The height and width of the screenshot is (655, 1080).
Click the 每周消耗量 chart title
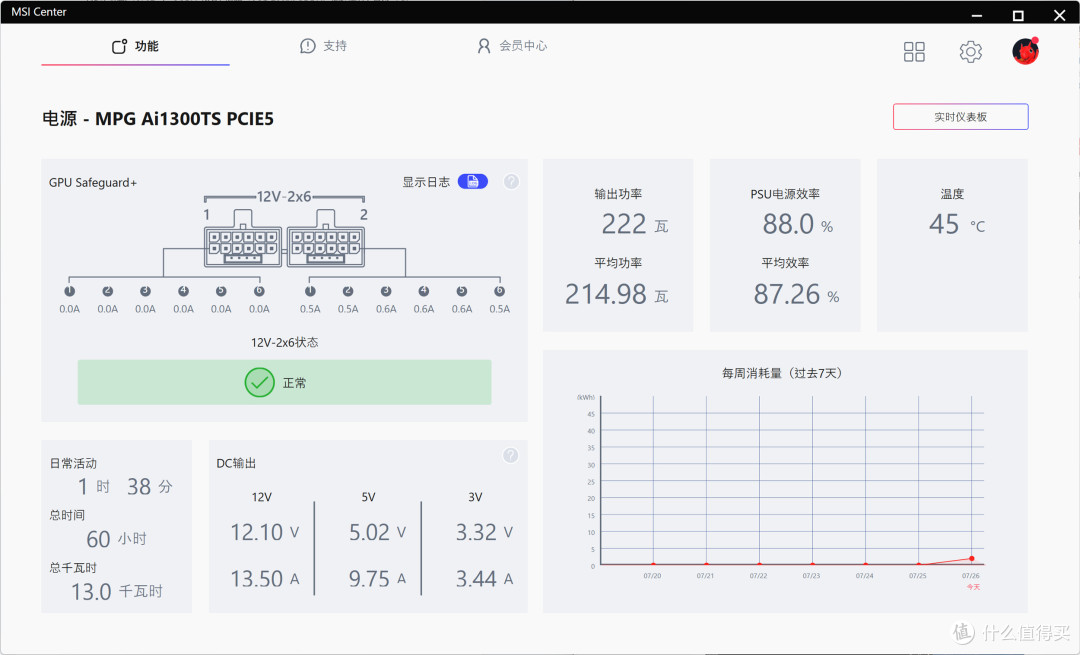pyautogui.click(x=782, y=373)
